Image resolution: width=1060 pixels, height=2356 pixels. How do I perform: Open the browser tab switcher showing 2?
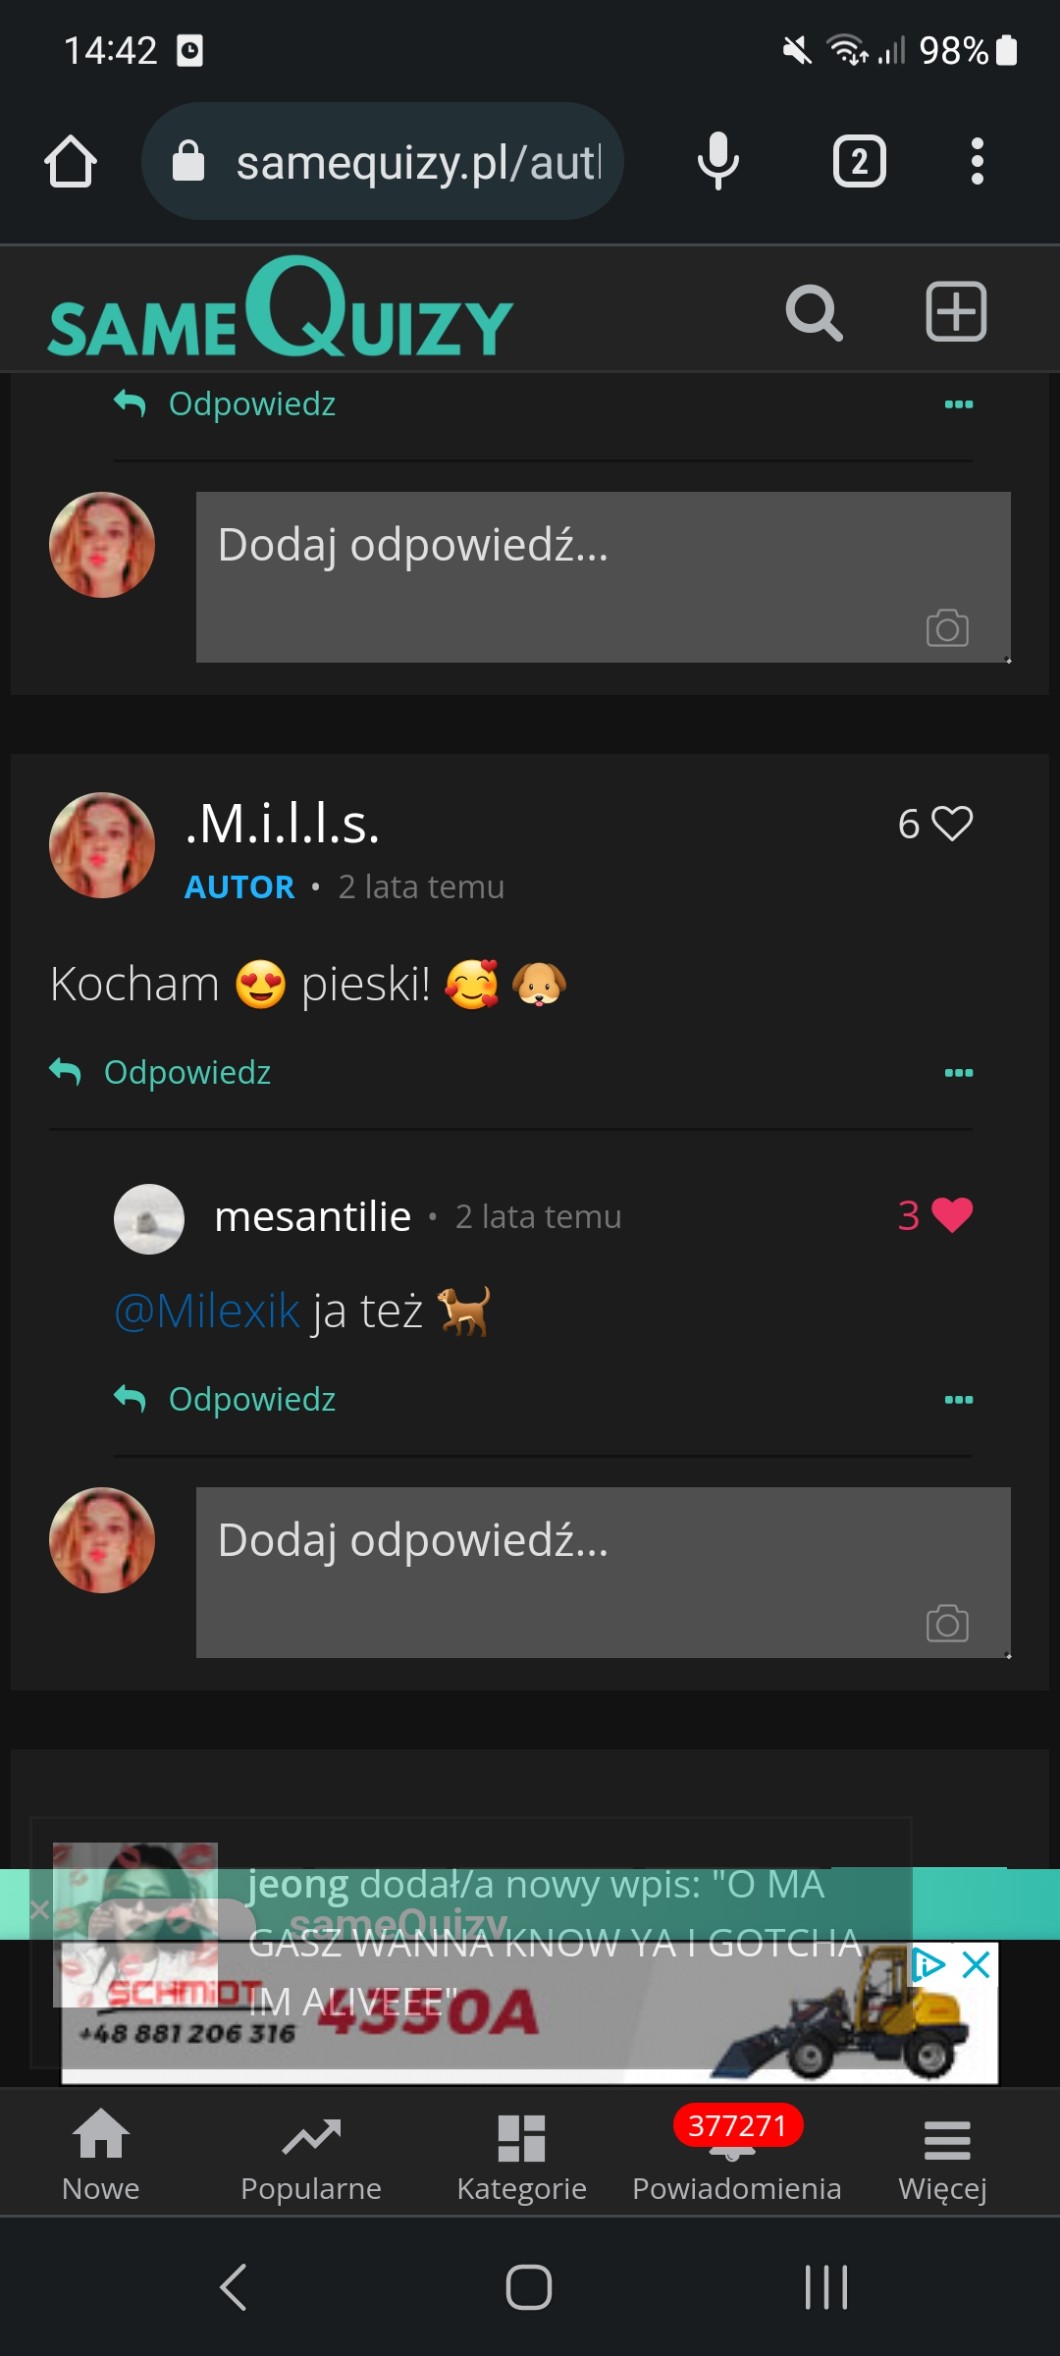[859, 162]
